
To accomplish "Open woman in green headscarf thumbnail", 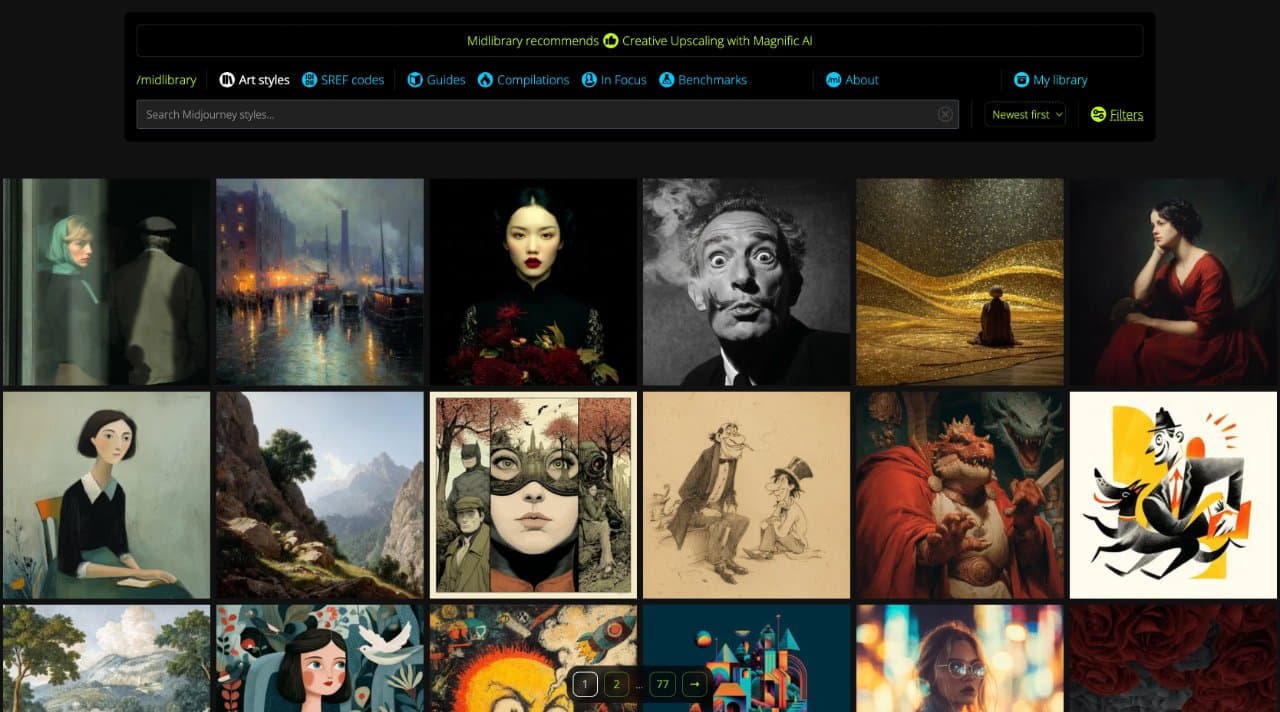I will point(107,282).
